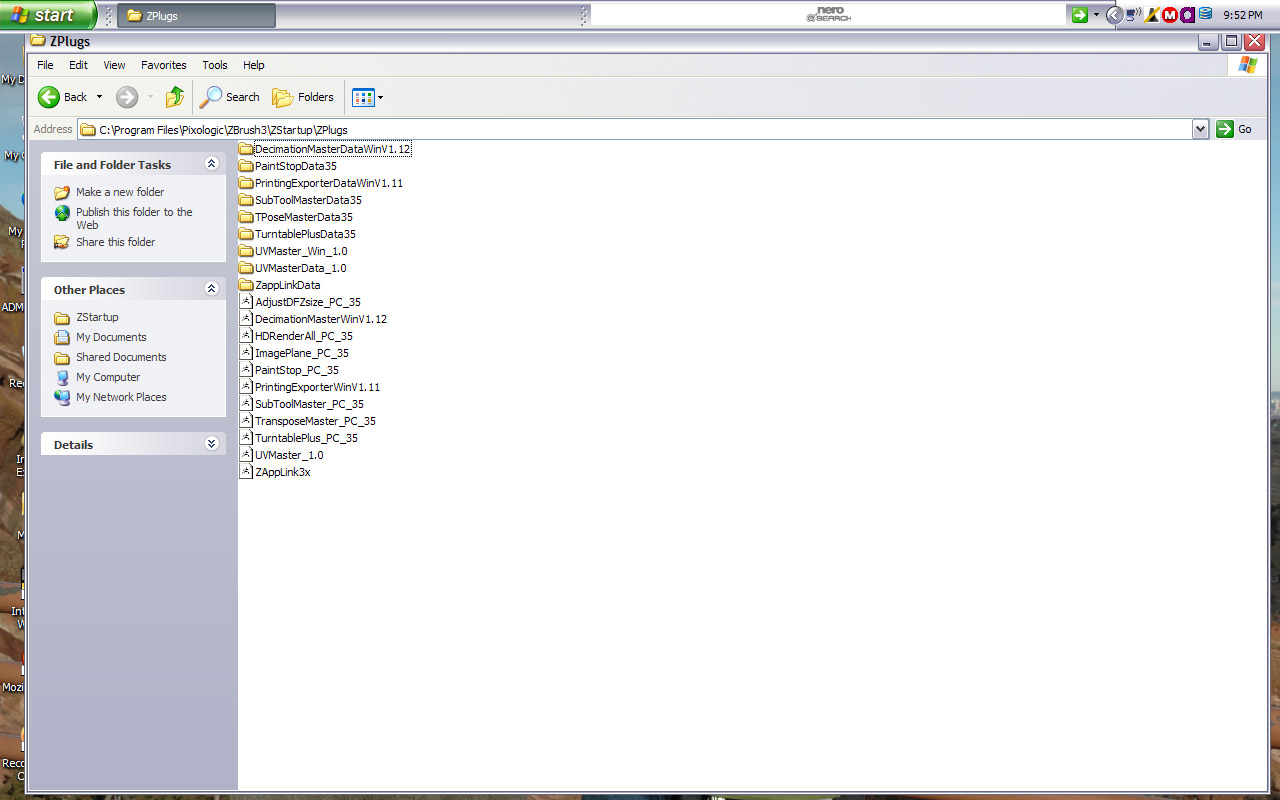The height and width of the screenshot is (800, 1280).
Task: Click the Forward navigation arrow
Action: (x=127, y=97)
